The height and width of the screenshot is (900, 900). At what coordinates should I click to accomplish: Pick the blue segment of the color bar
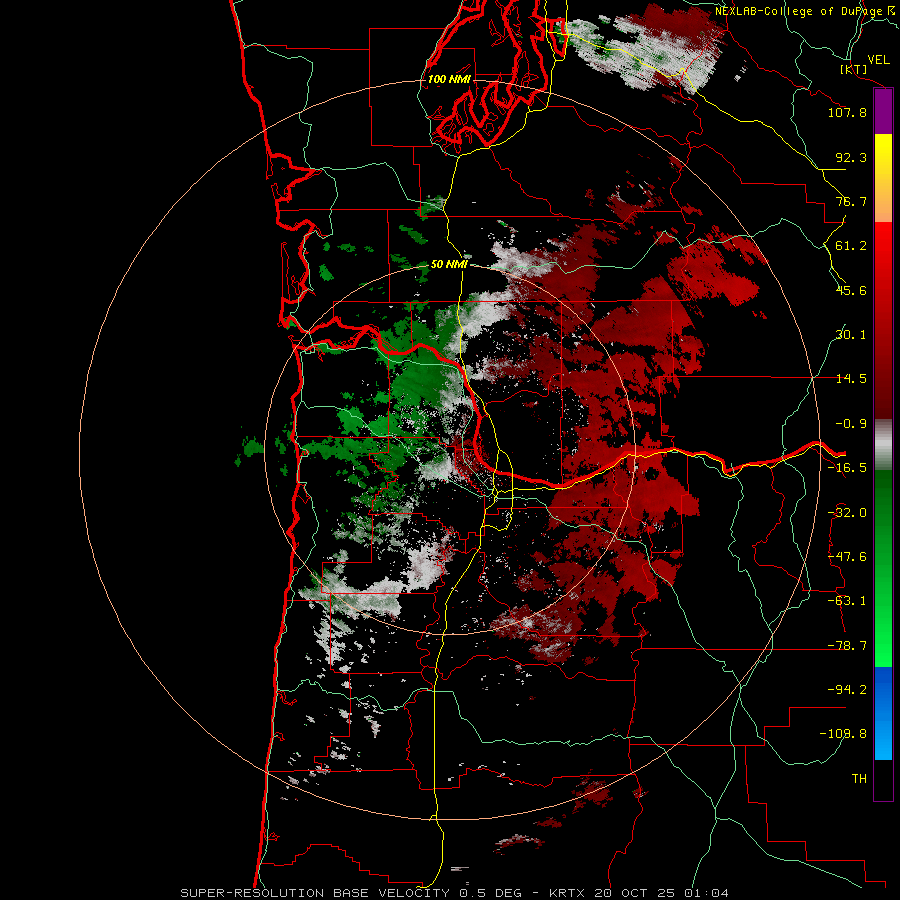coord(883,713)
